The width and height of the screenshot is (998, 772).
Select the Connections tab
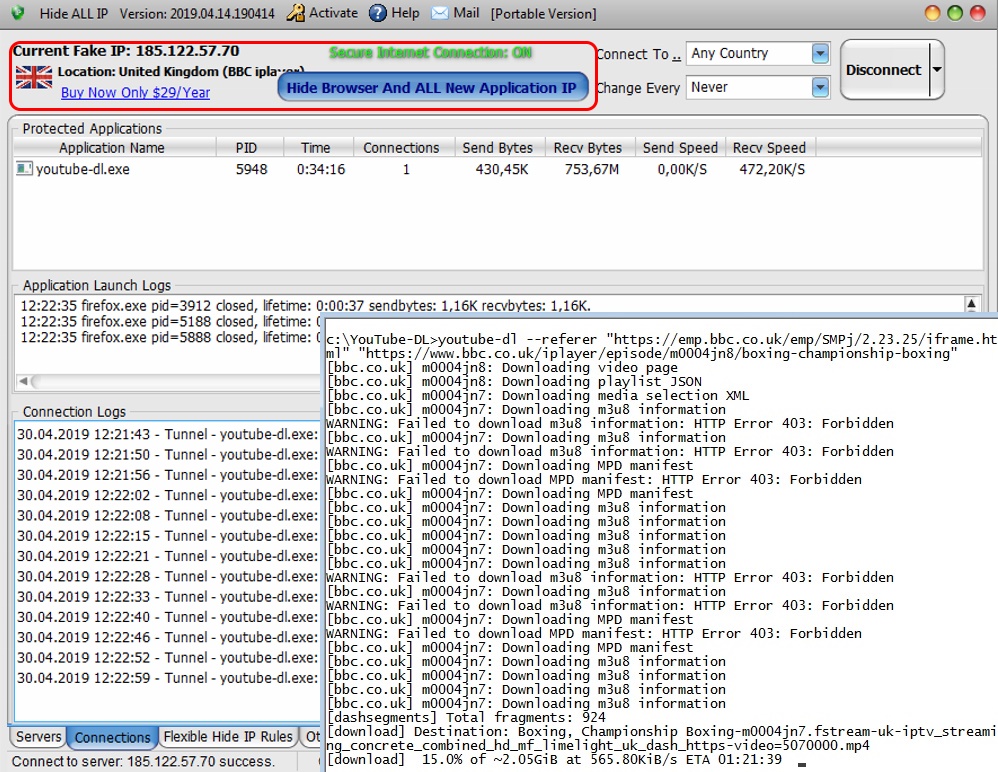[112, 738]
